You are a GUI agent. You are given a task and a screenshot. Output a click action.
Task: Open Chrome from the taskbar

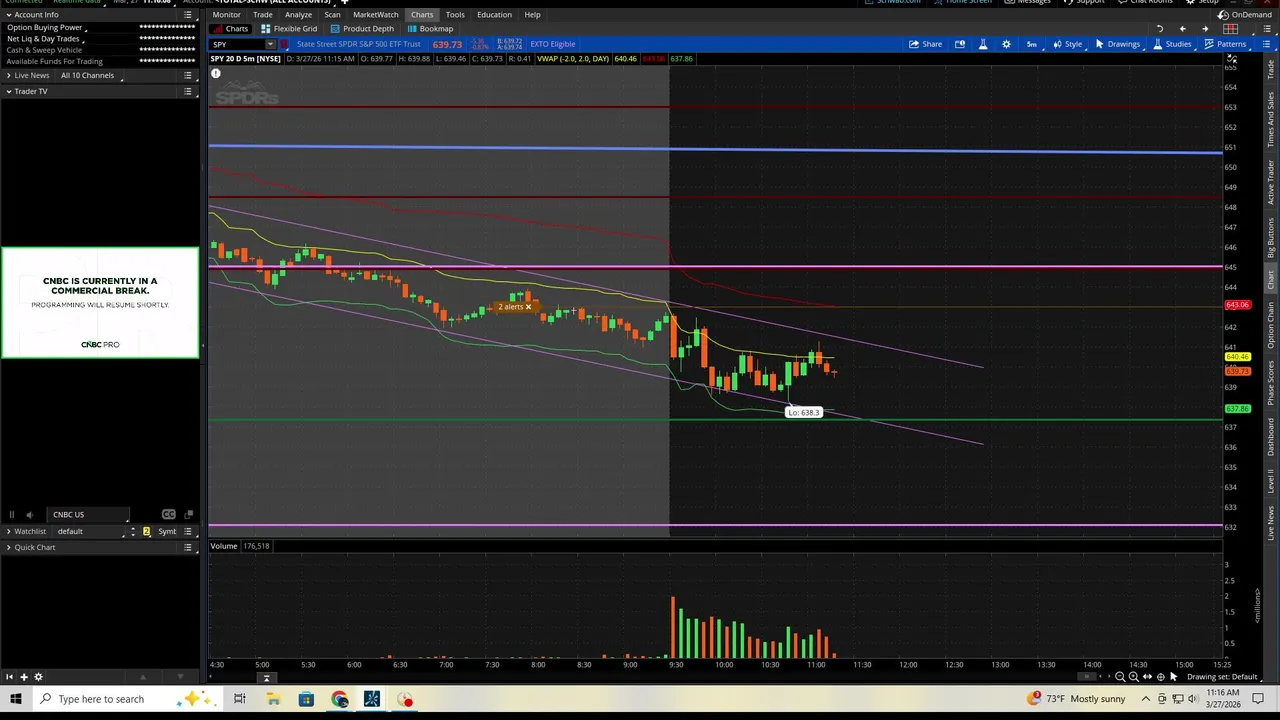click(340, 699)
